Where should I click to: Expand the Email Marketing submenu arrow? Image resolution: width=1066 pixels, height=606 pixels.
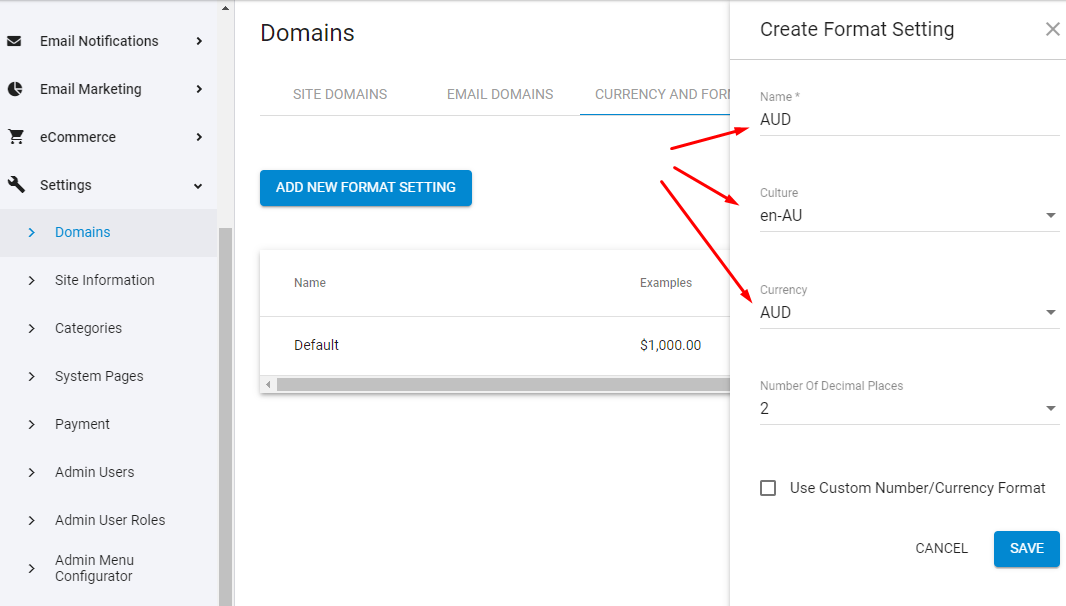199,89
